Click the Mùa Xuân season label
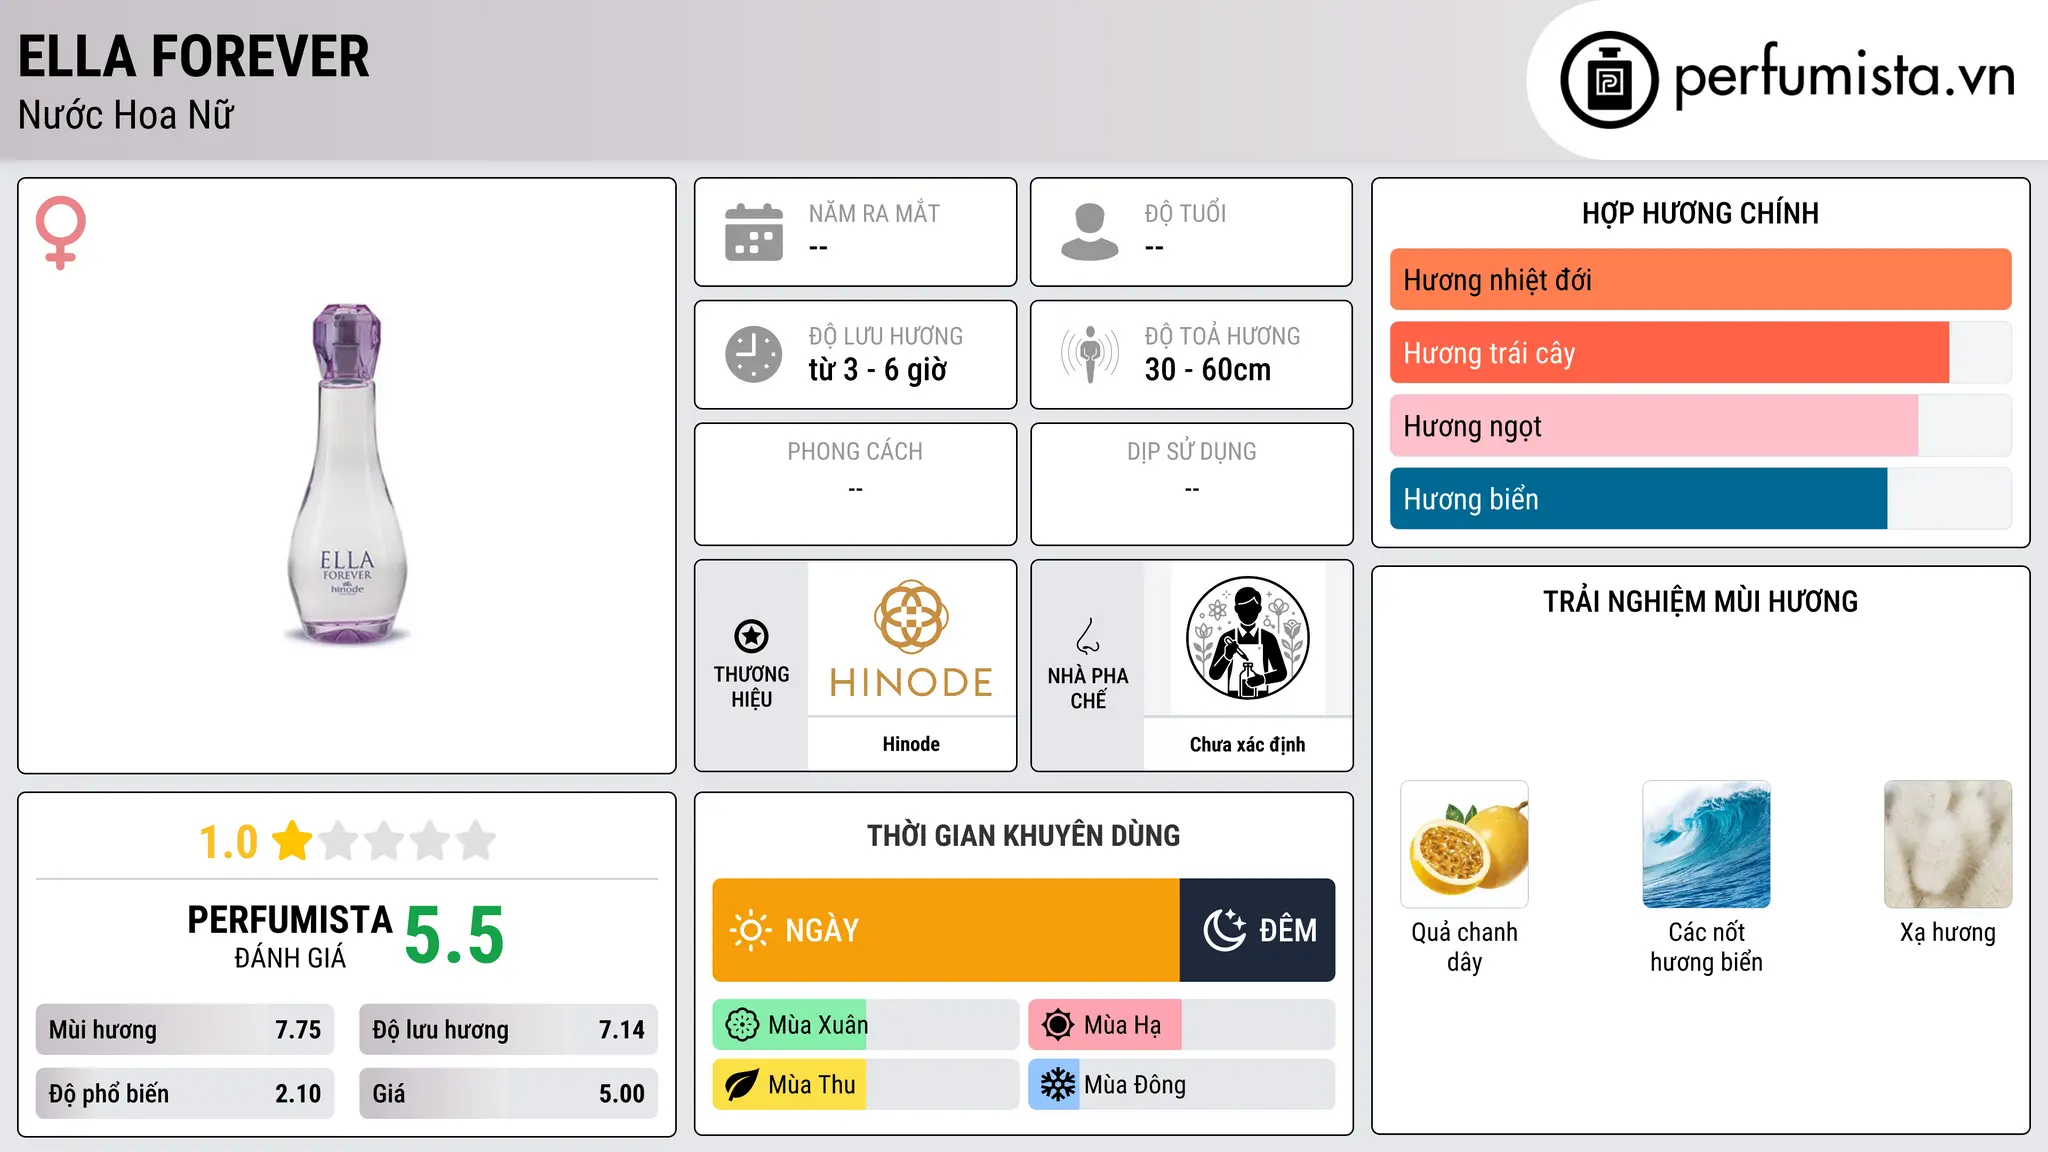Viewport: 2048px width, 1152px height. (818, 1025)
